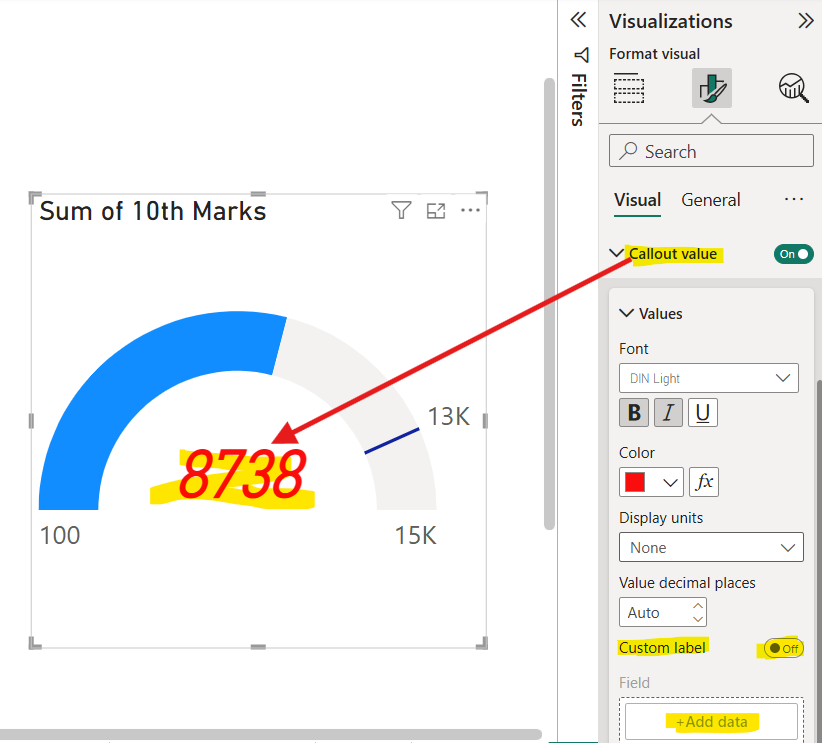Expand the Filters pane double chevron

(x=578, y=20)
